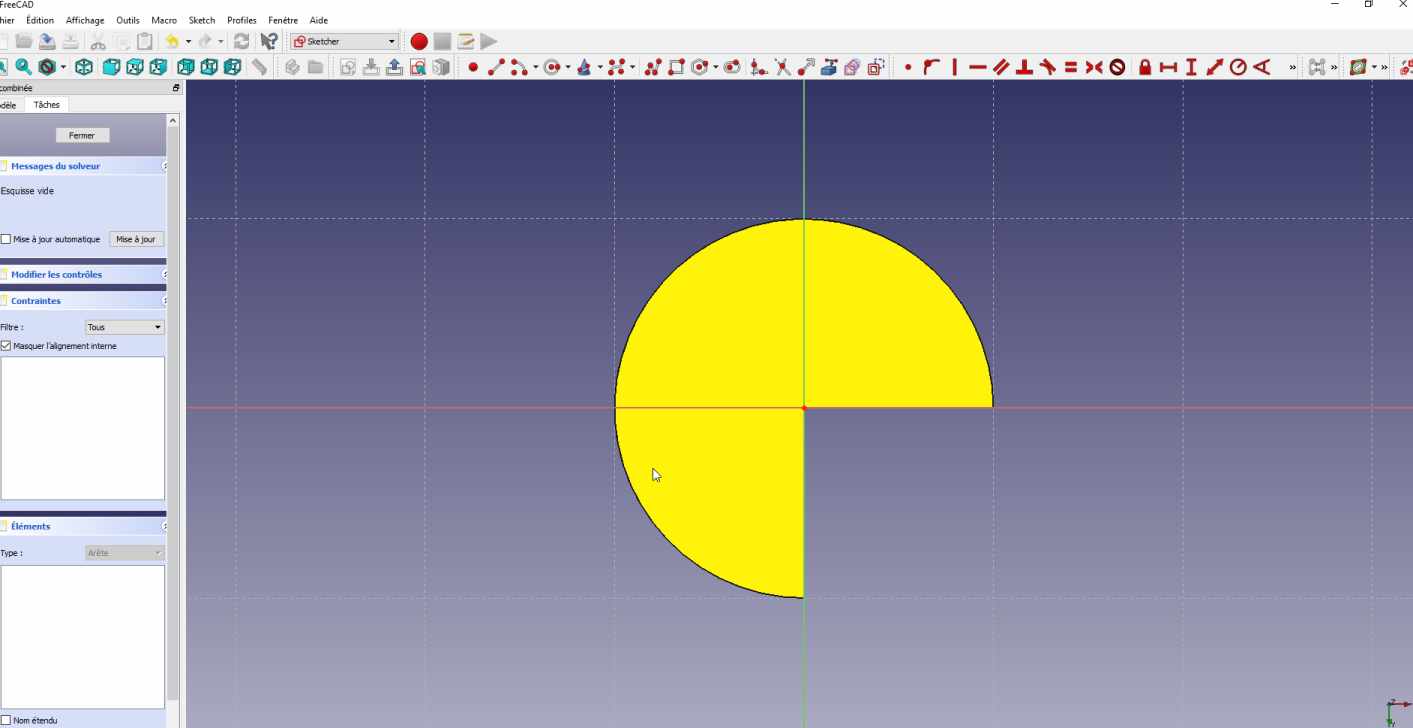Image resolution: width=1413 pixels, height=728 pixels.
Task: Click inside the Éléments list box
Action: (83, 637)
